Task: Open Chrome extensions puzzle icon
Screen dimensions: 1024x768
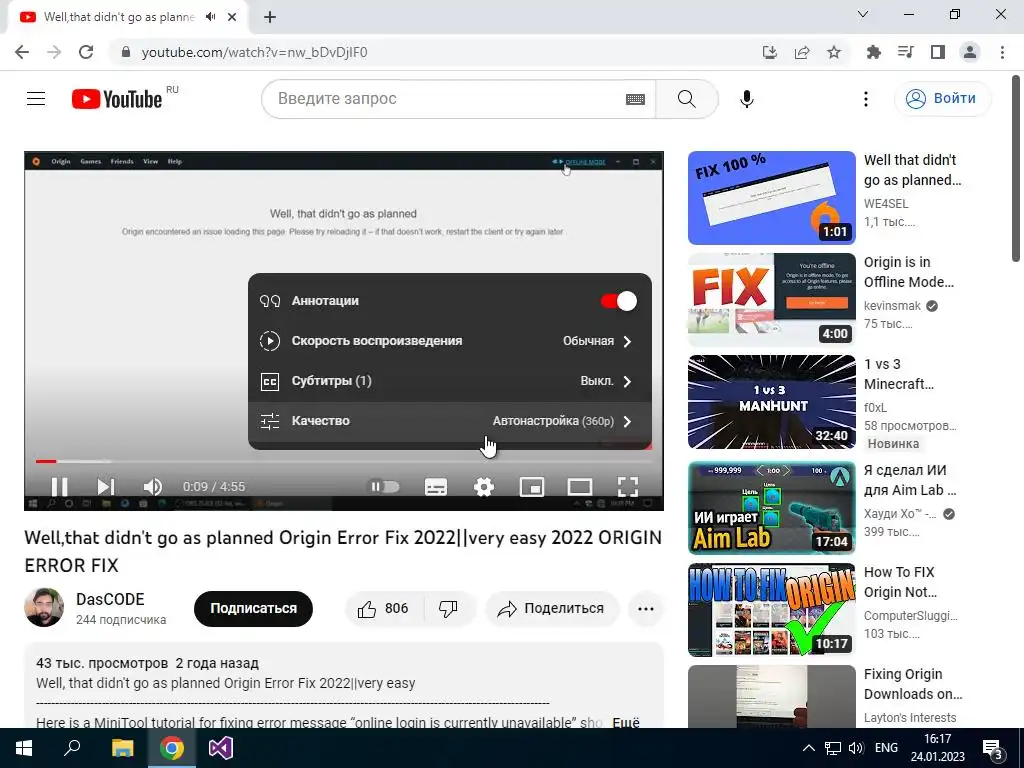Action: pyautogui.click(x=873, y=52)
